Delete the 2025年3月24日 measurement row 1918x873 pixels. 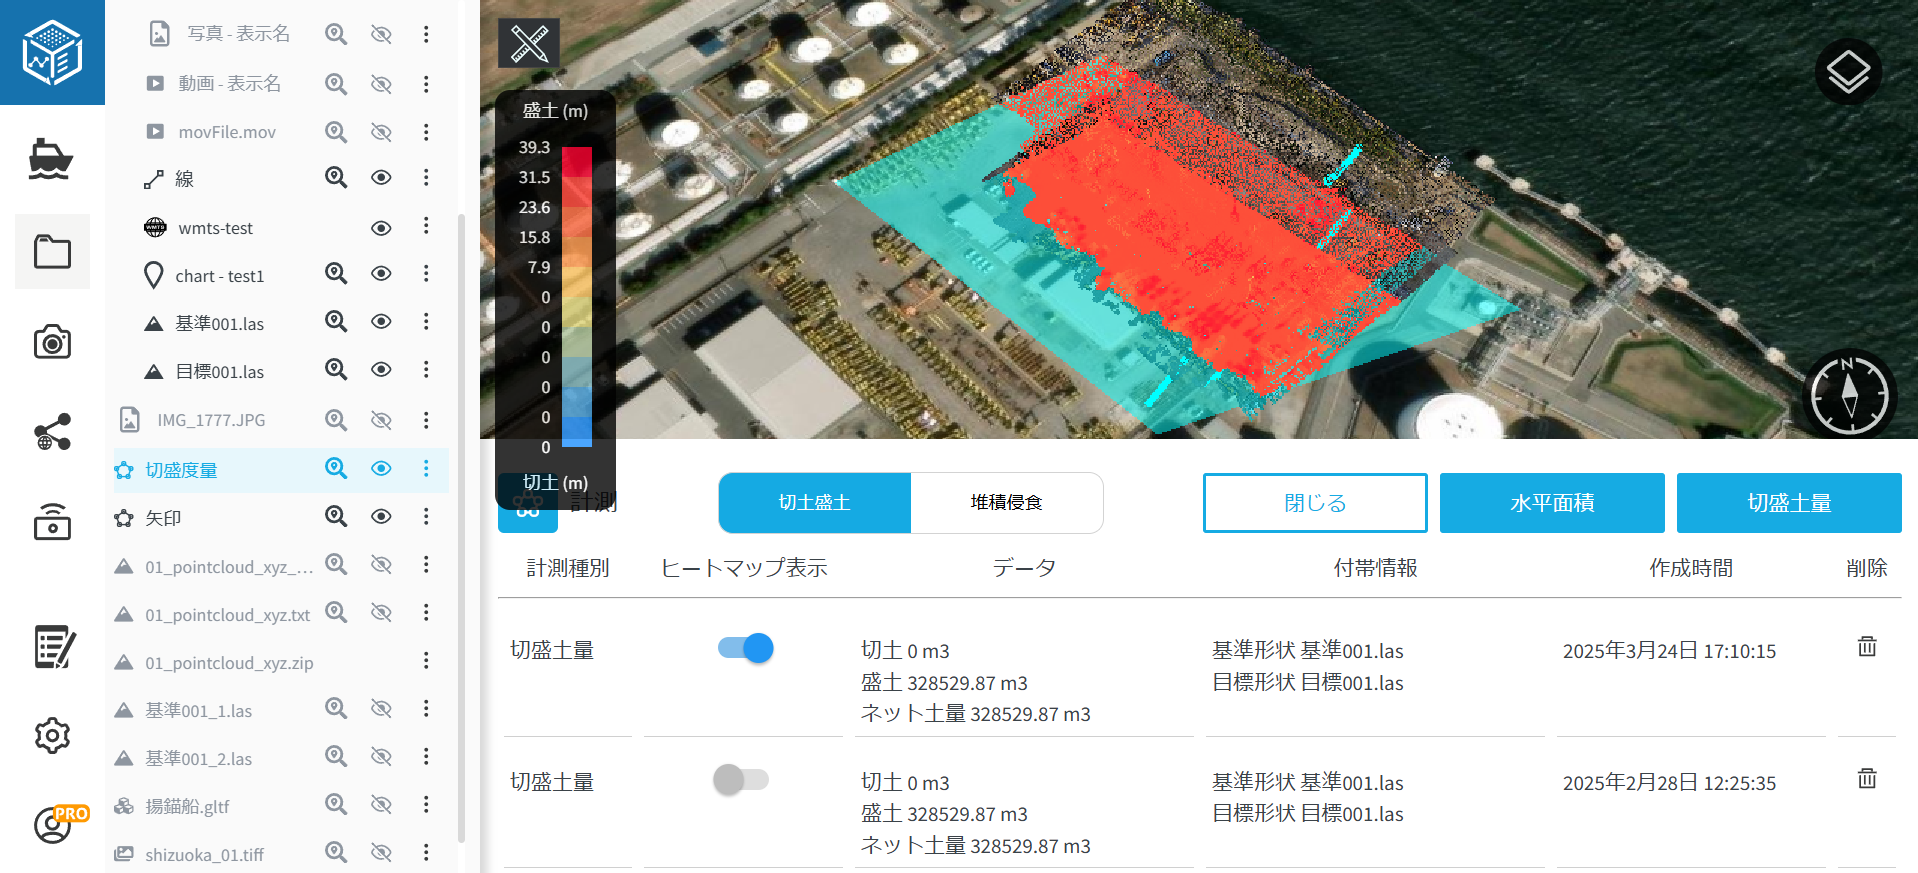point(1866,647)
